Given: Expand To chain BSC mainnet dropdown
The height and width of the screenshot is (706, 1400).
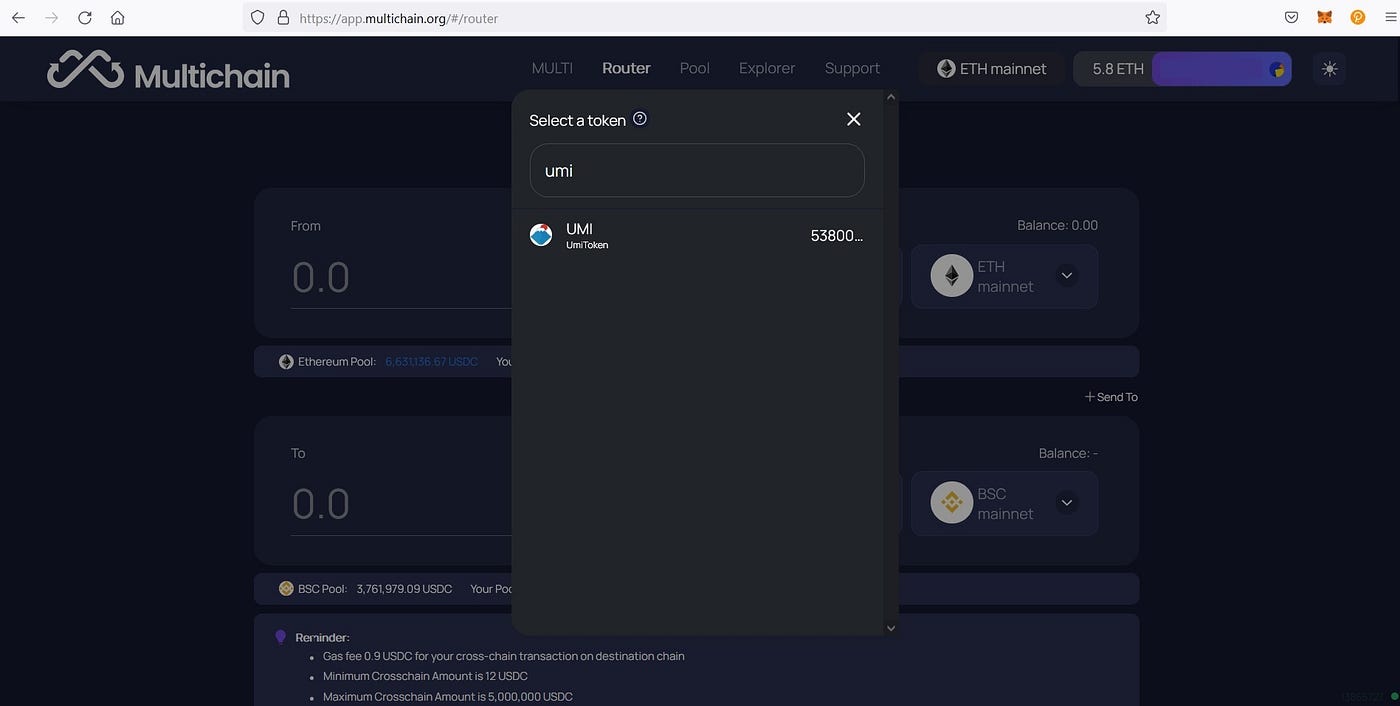Looking at the screenshot, I should 1004,503.
